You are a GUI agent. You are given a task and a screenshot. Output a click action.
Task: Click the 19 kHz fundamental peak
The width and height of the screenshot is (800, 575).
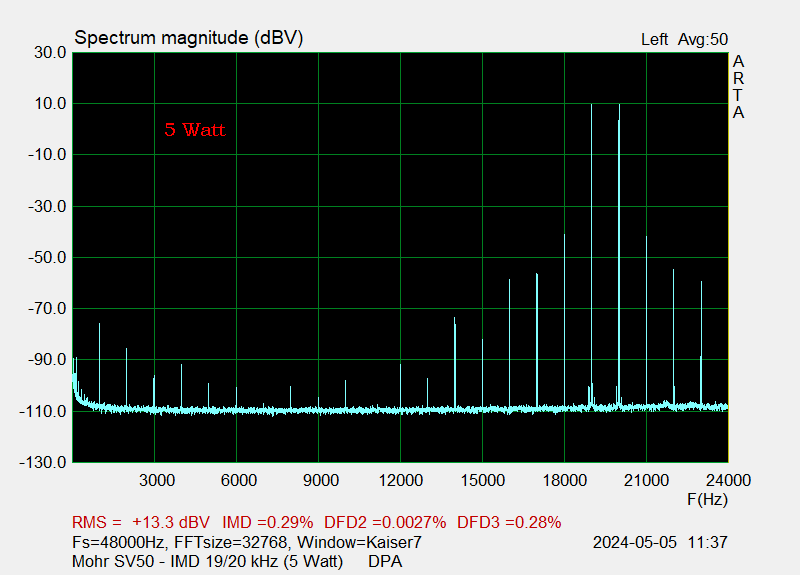coord(592,255)
